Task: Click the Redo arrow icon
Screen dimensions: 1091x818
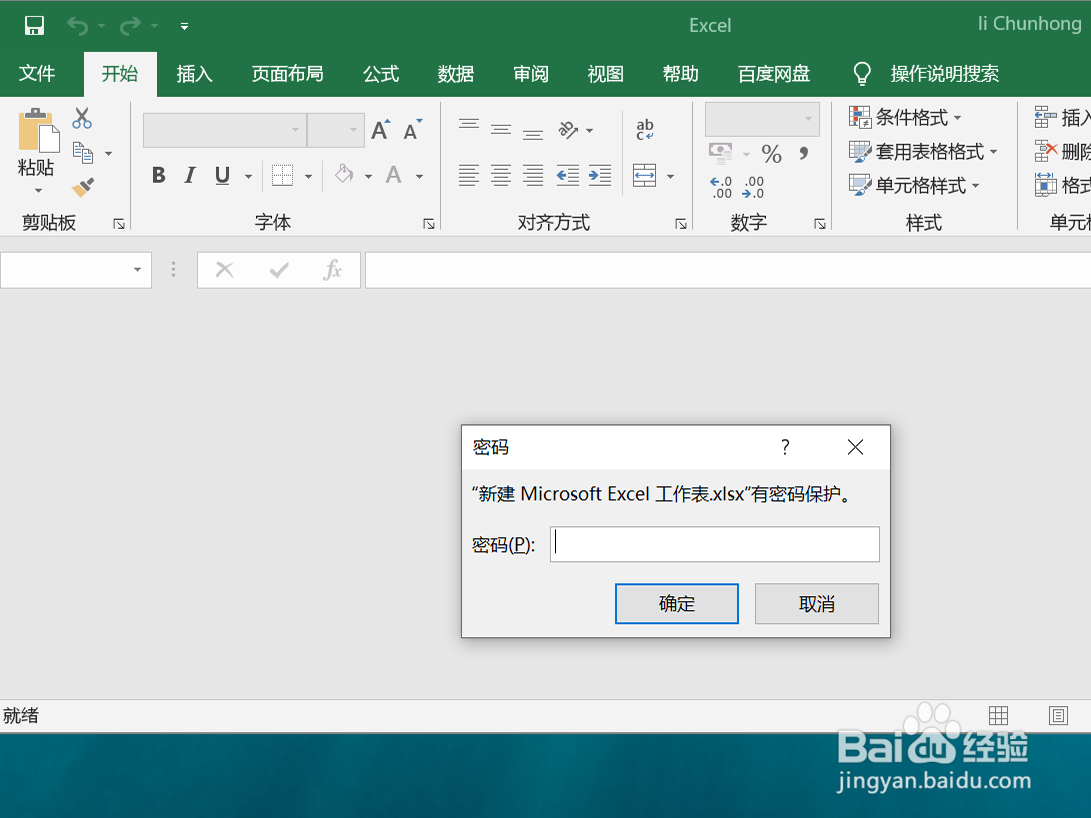Action: pyautogui.click(x=130, y=26)
